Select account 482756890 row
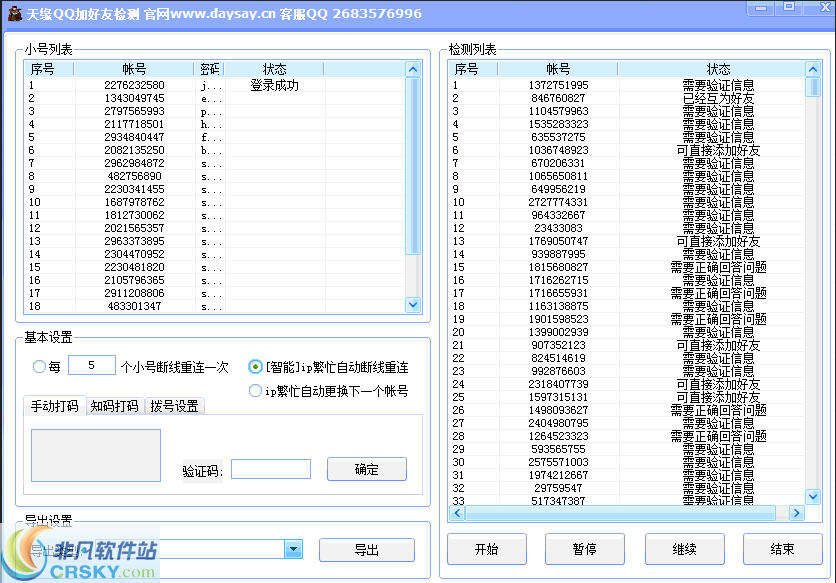Screen dimensions: 836x583 [215, 176]
